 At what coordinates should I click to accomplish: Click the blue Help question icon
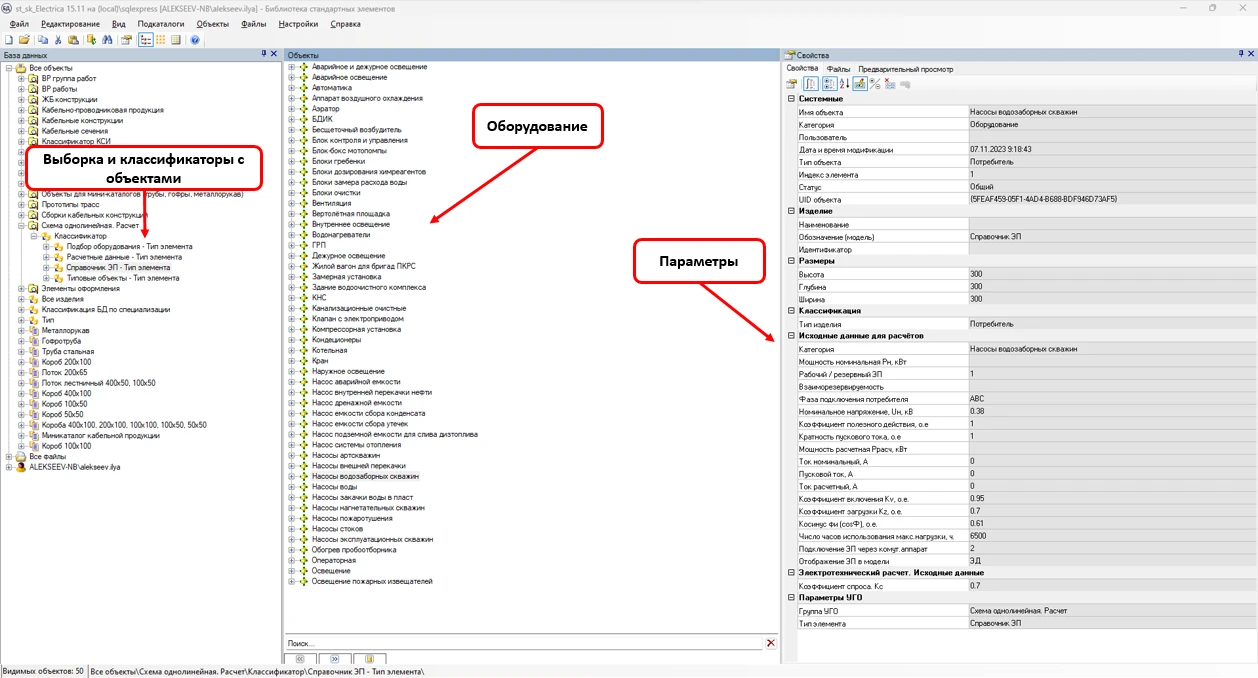[195, 40]
